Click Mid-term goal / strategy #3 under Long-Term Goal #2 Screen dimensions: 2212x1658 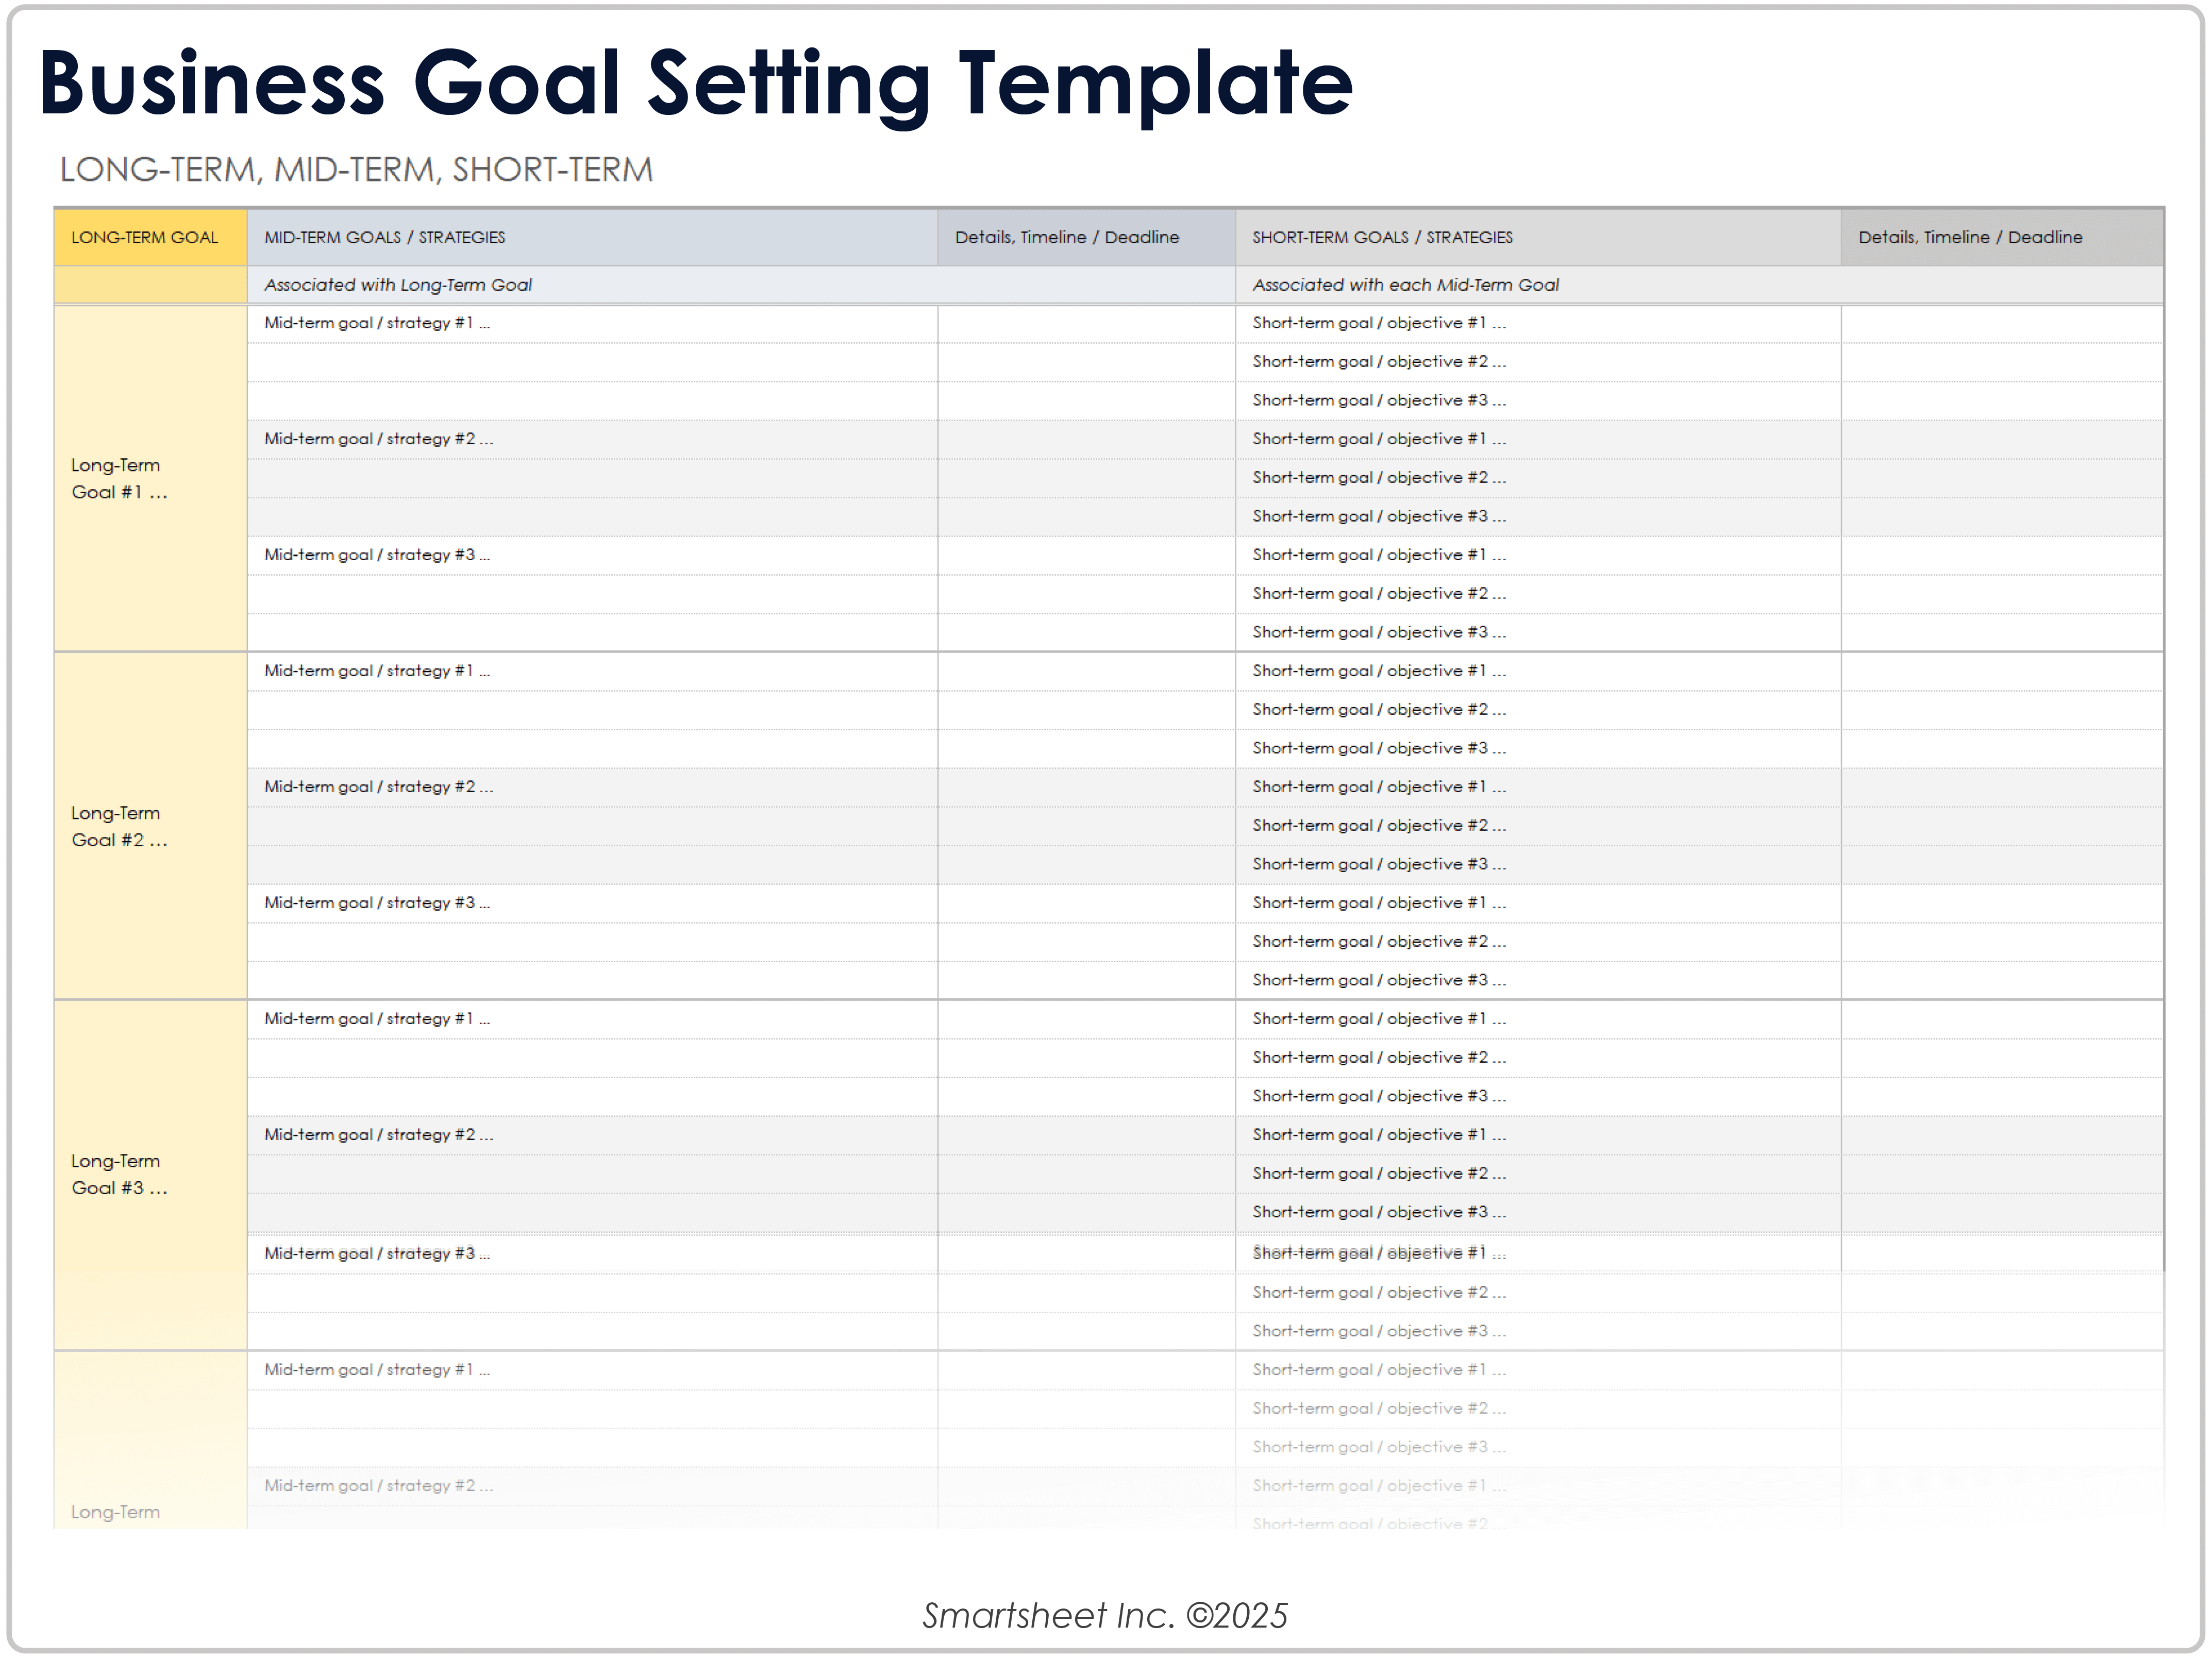[x=377, y=903]
